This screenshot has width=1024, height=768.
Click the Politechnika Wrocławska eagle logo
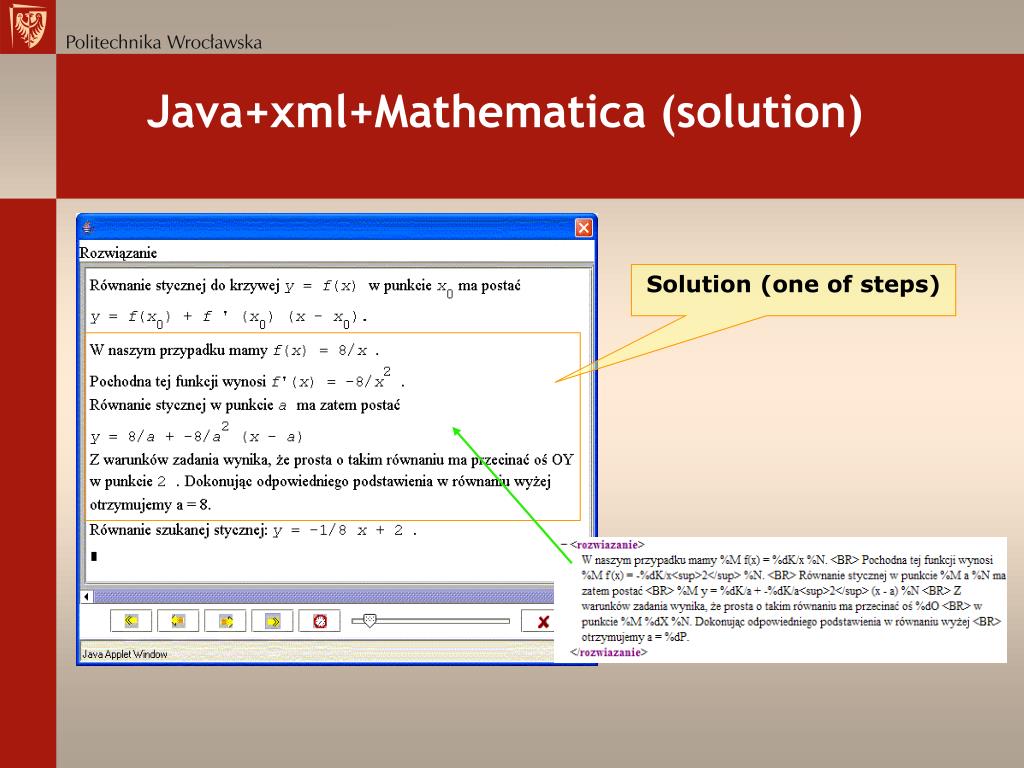point(29,26)
